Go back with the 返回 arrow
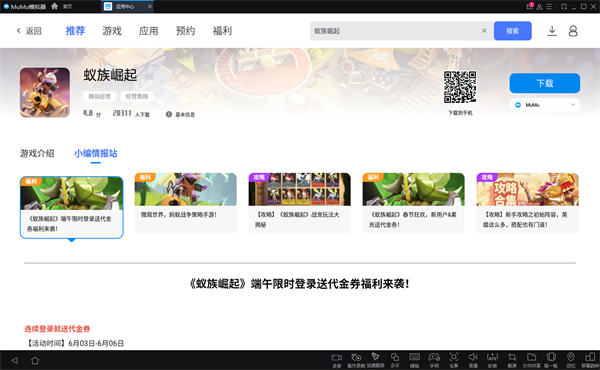 29,31
